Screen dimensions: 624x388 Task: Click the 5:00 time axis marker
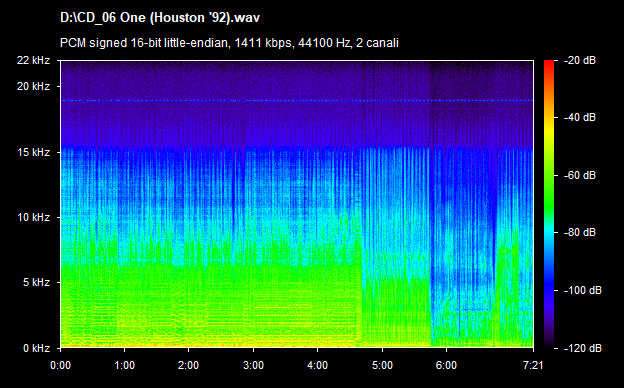pos(382,365)
